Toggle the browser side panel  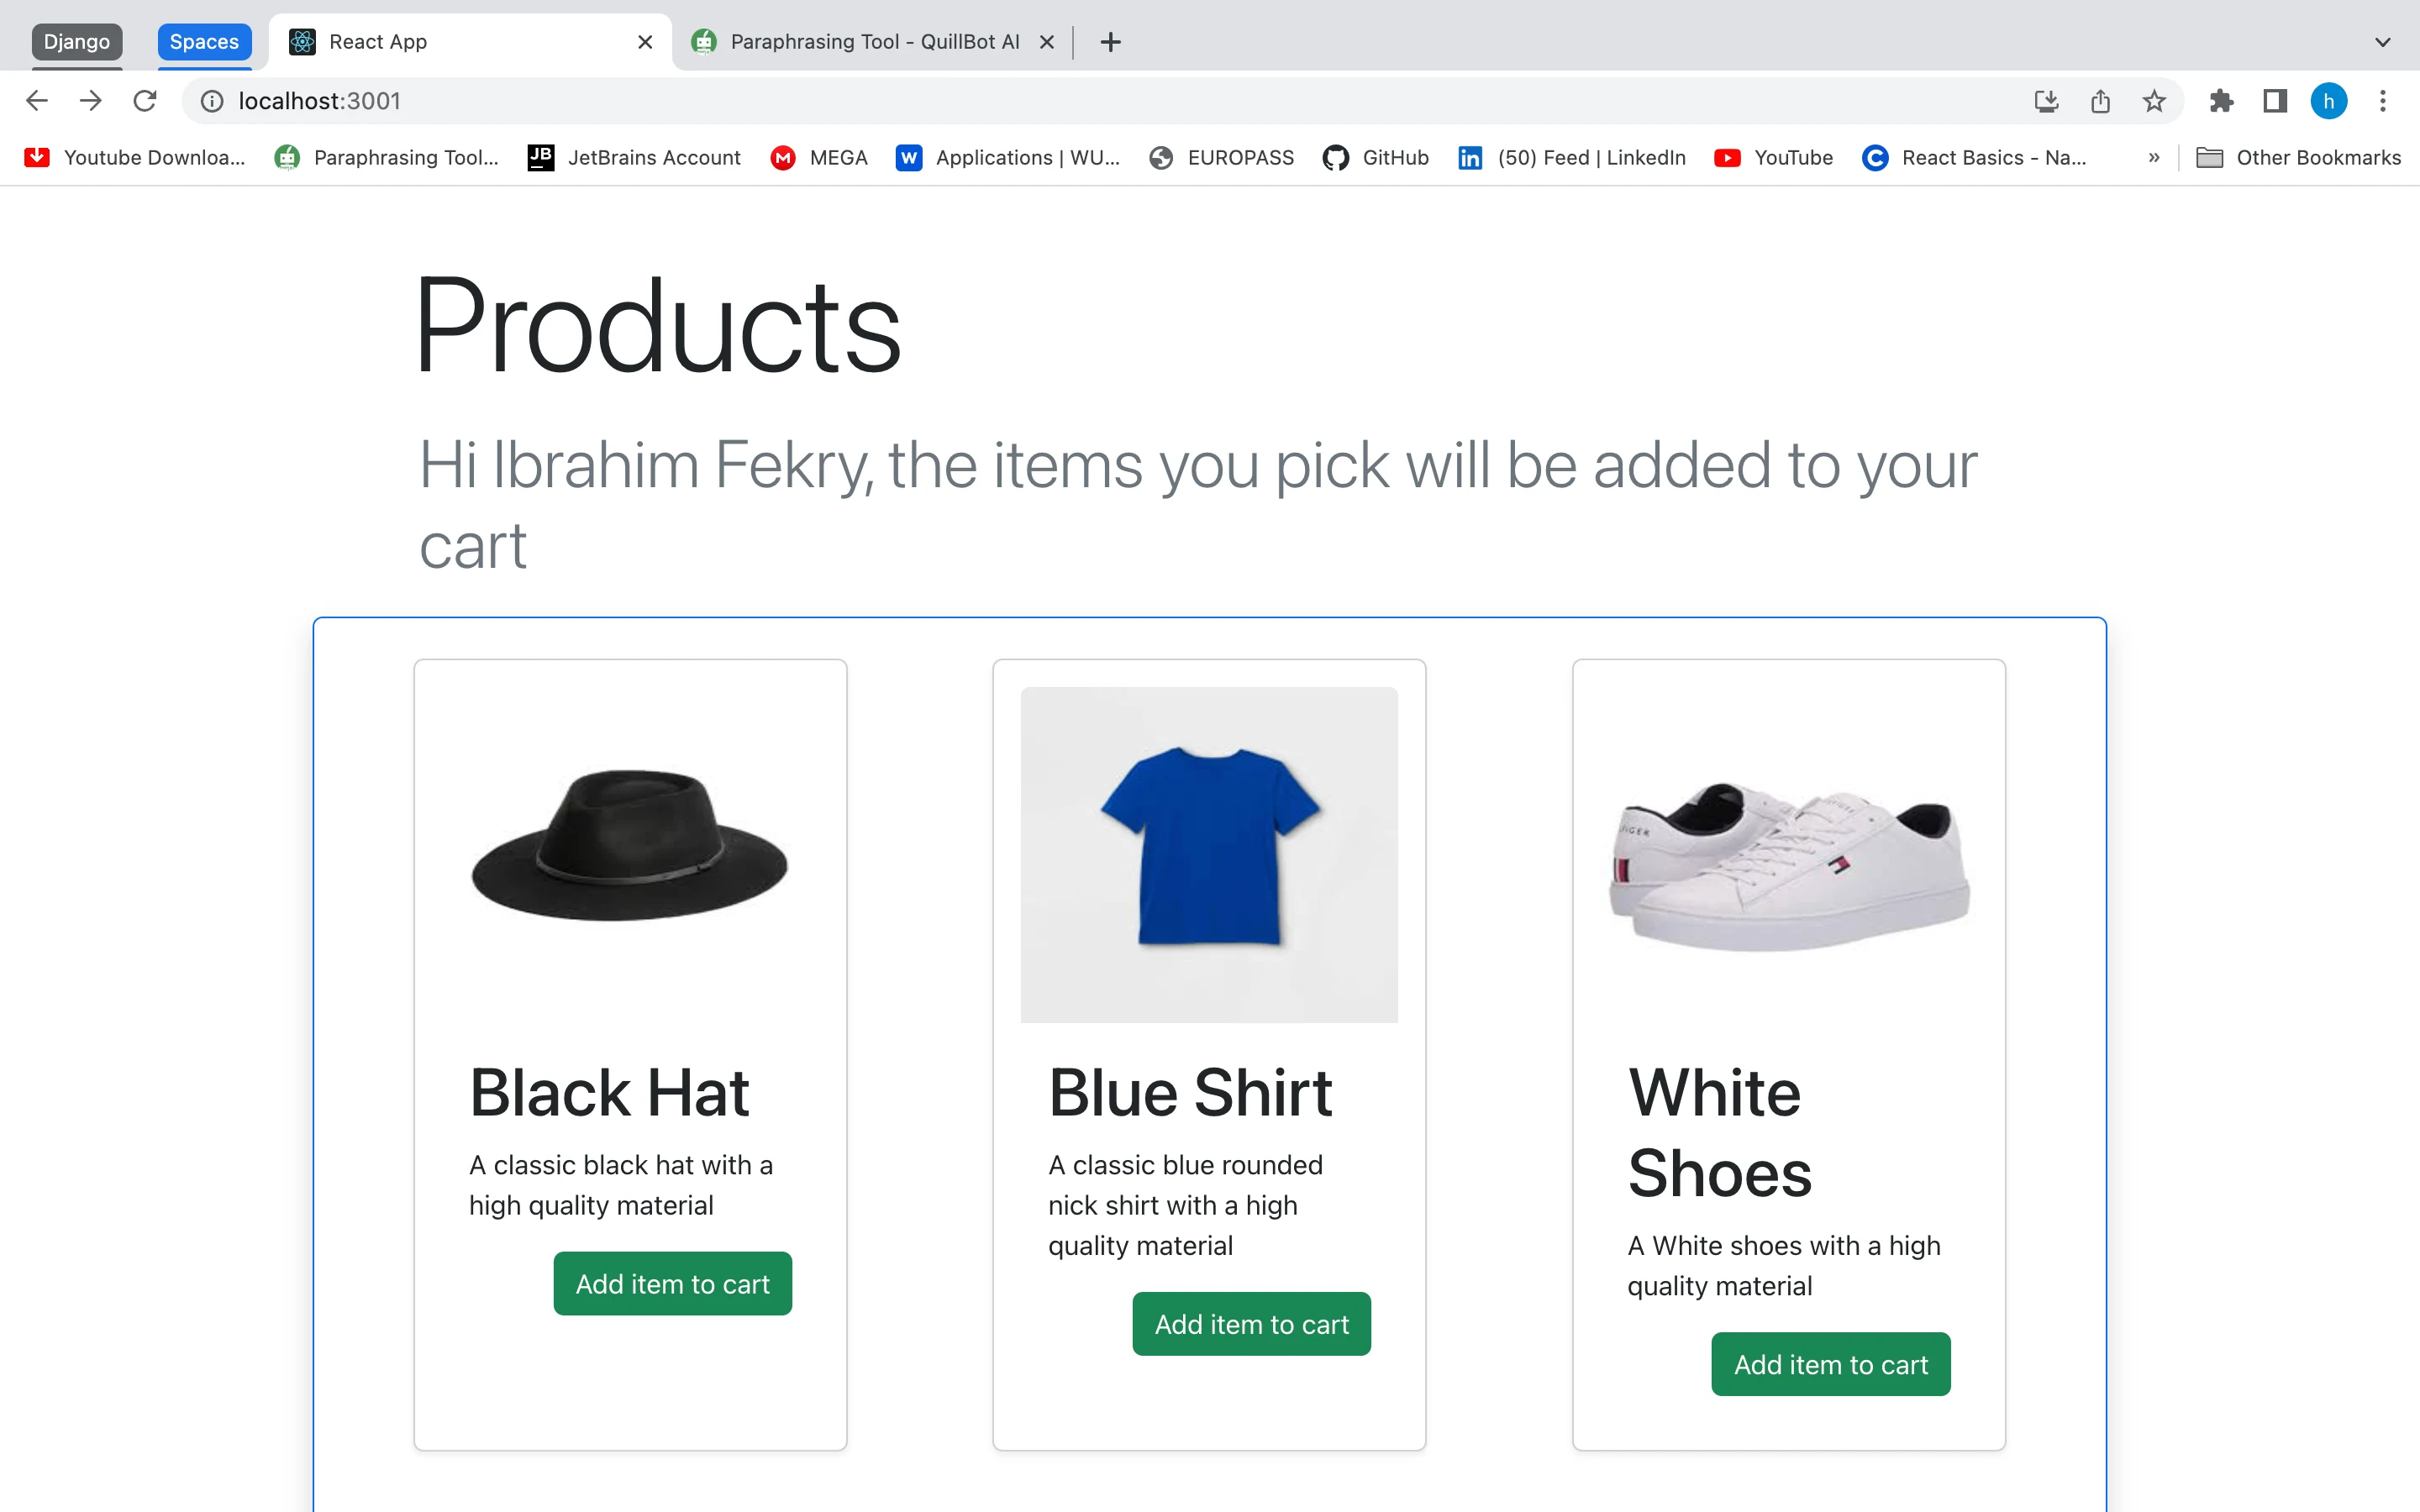point(2275,101)
